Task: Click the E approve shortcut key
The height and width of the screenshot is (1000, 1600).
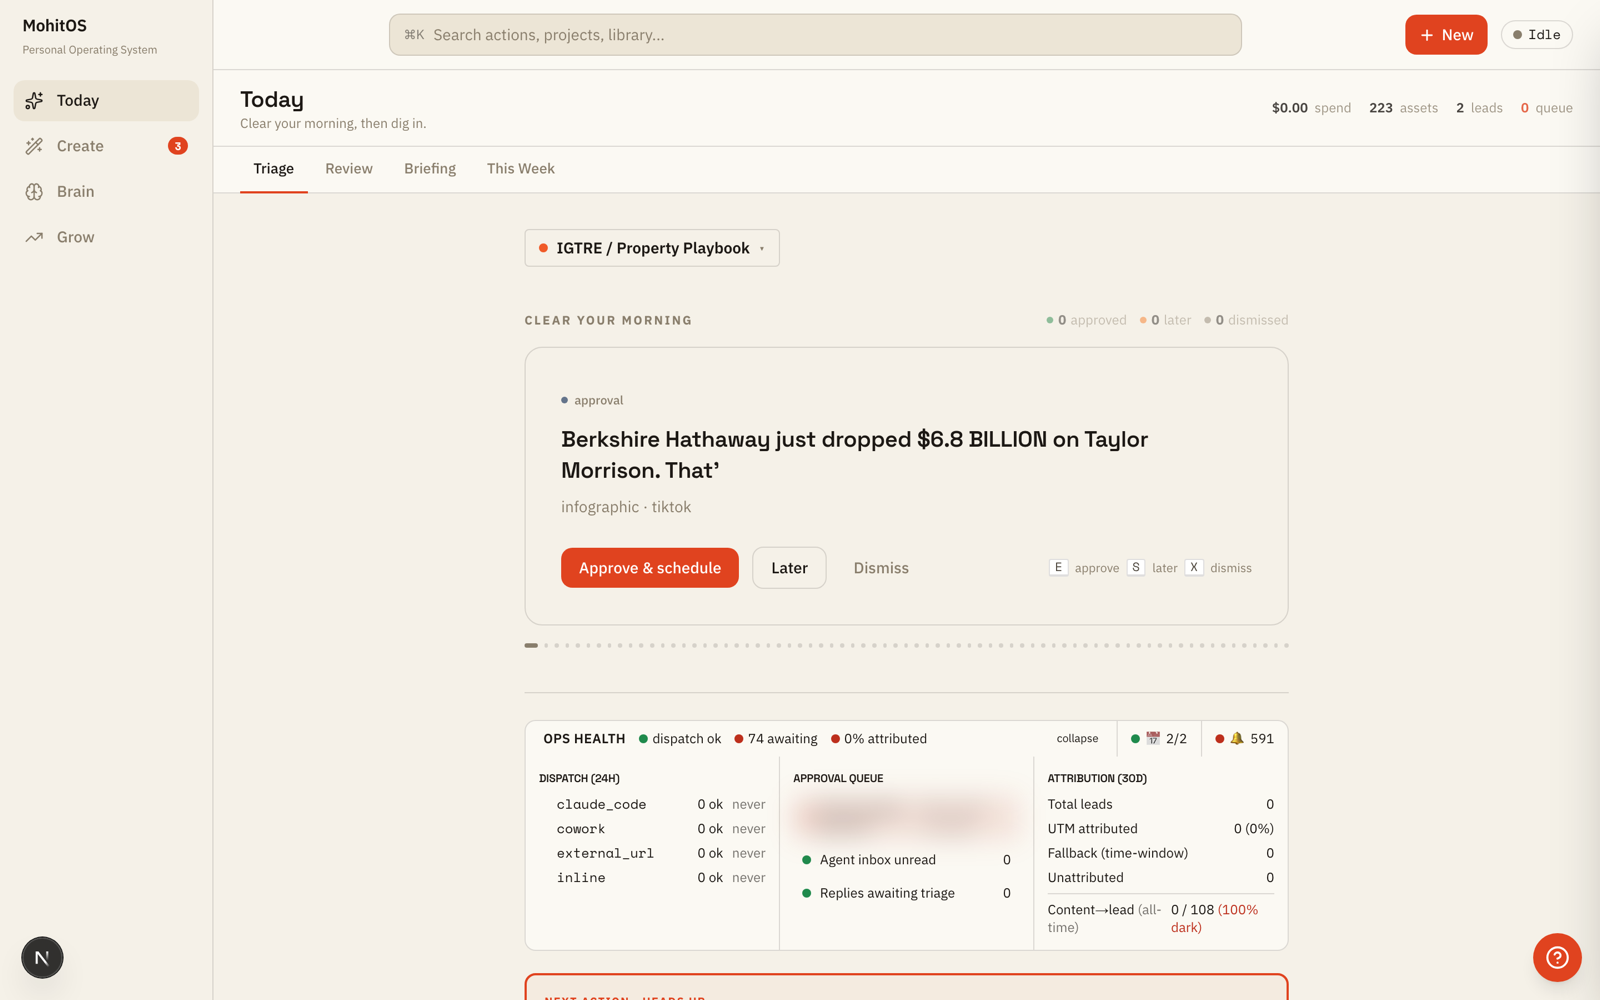Action: tap(1058, 568)
